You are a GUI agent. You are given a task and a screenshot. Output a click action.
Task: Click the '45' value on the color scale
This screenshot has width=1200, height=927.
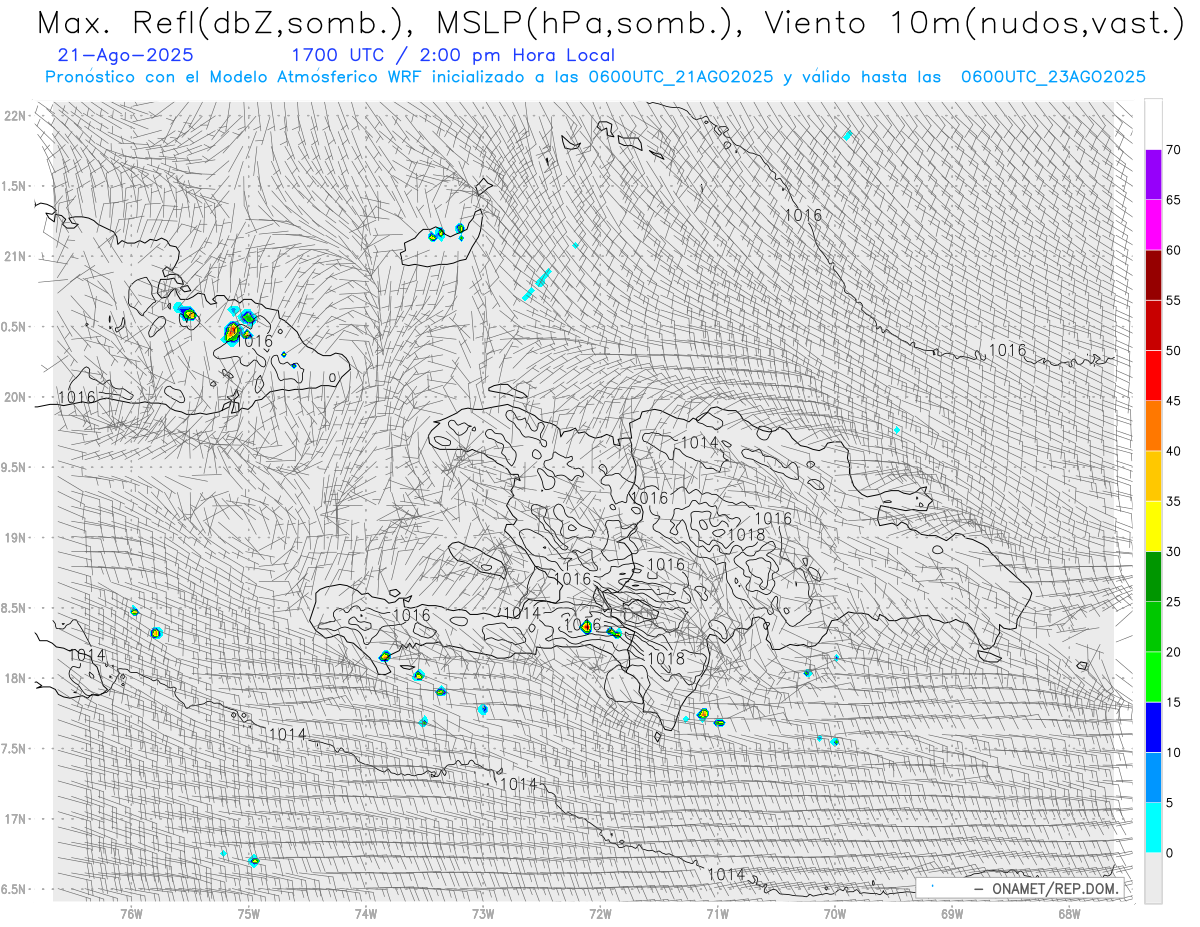(x=1173, y=401)
